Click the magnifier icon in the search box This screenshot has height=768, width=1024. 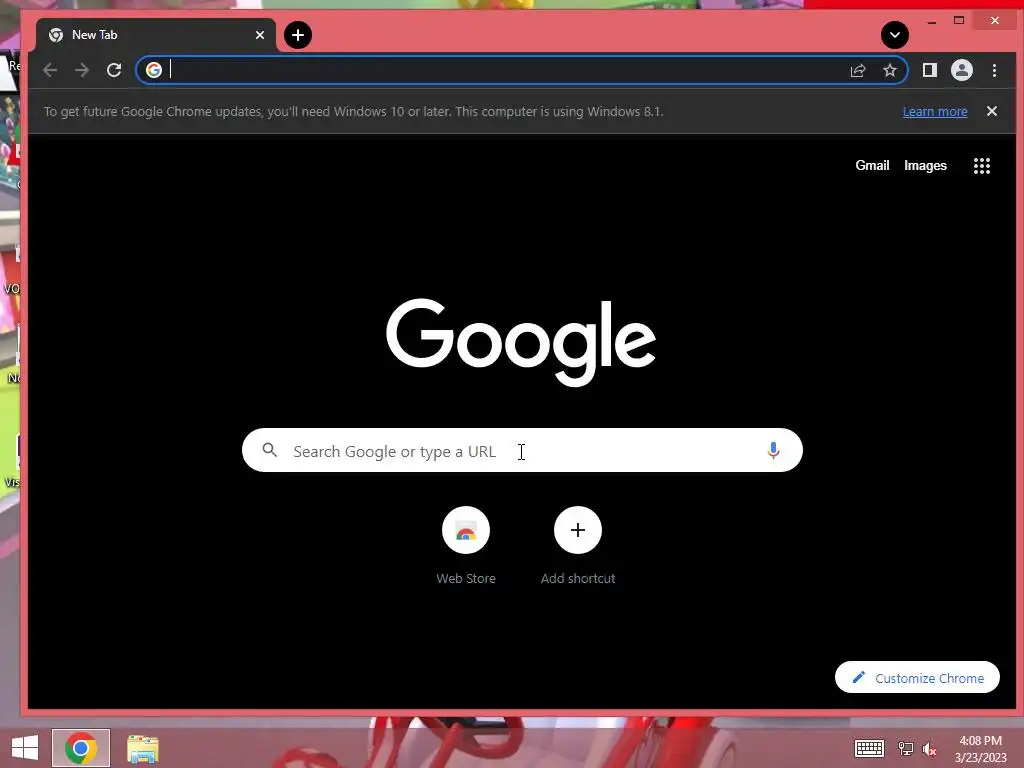(x=270, y=450)
